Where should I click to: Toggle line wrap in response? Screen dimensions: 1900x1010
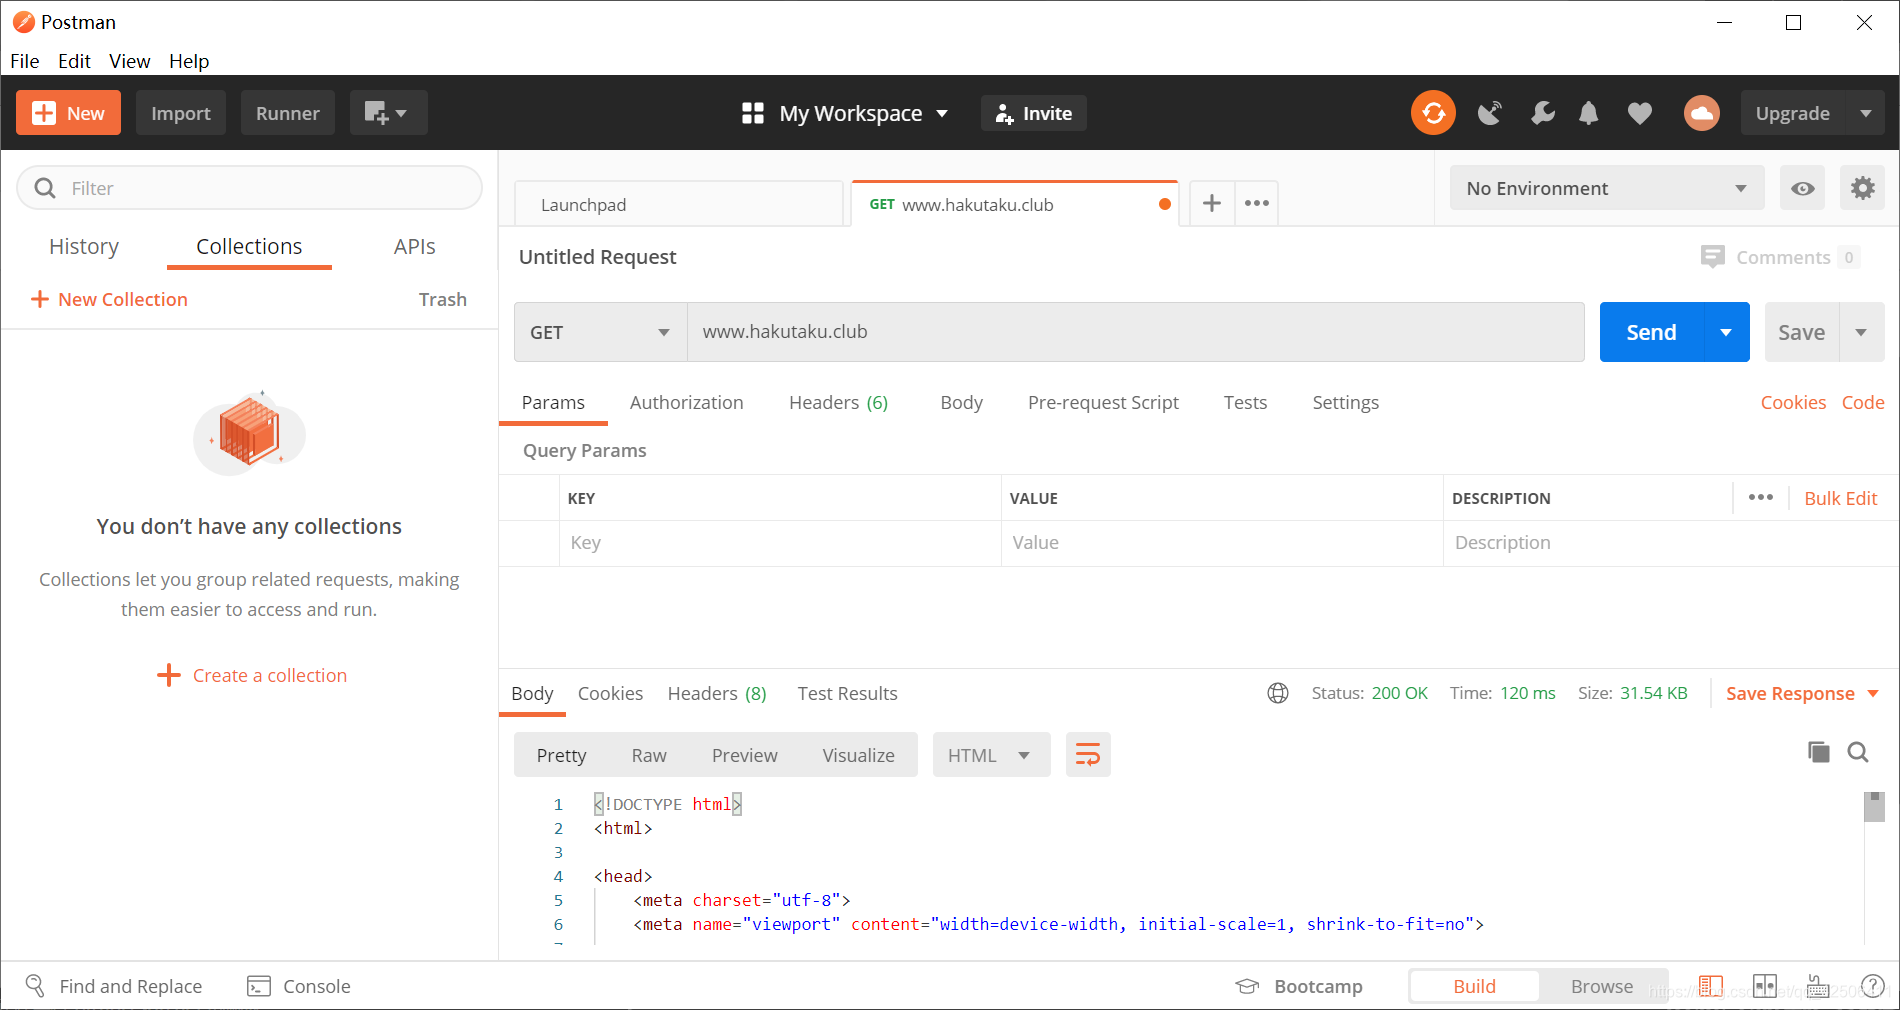[x=1088, y=755]
